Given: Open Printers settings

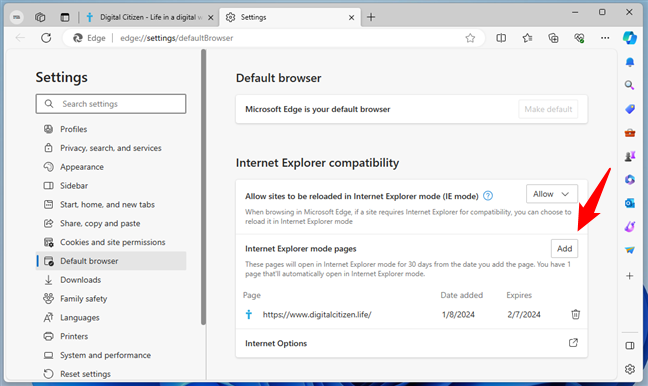Looking at the screenshot, I should click(111, 336).
